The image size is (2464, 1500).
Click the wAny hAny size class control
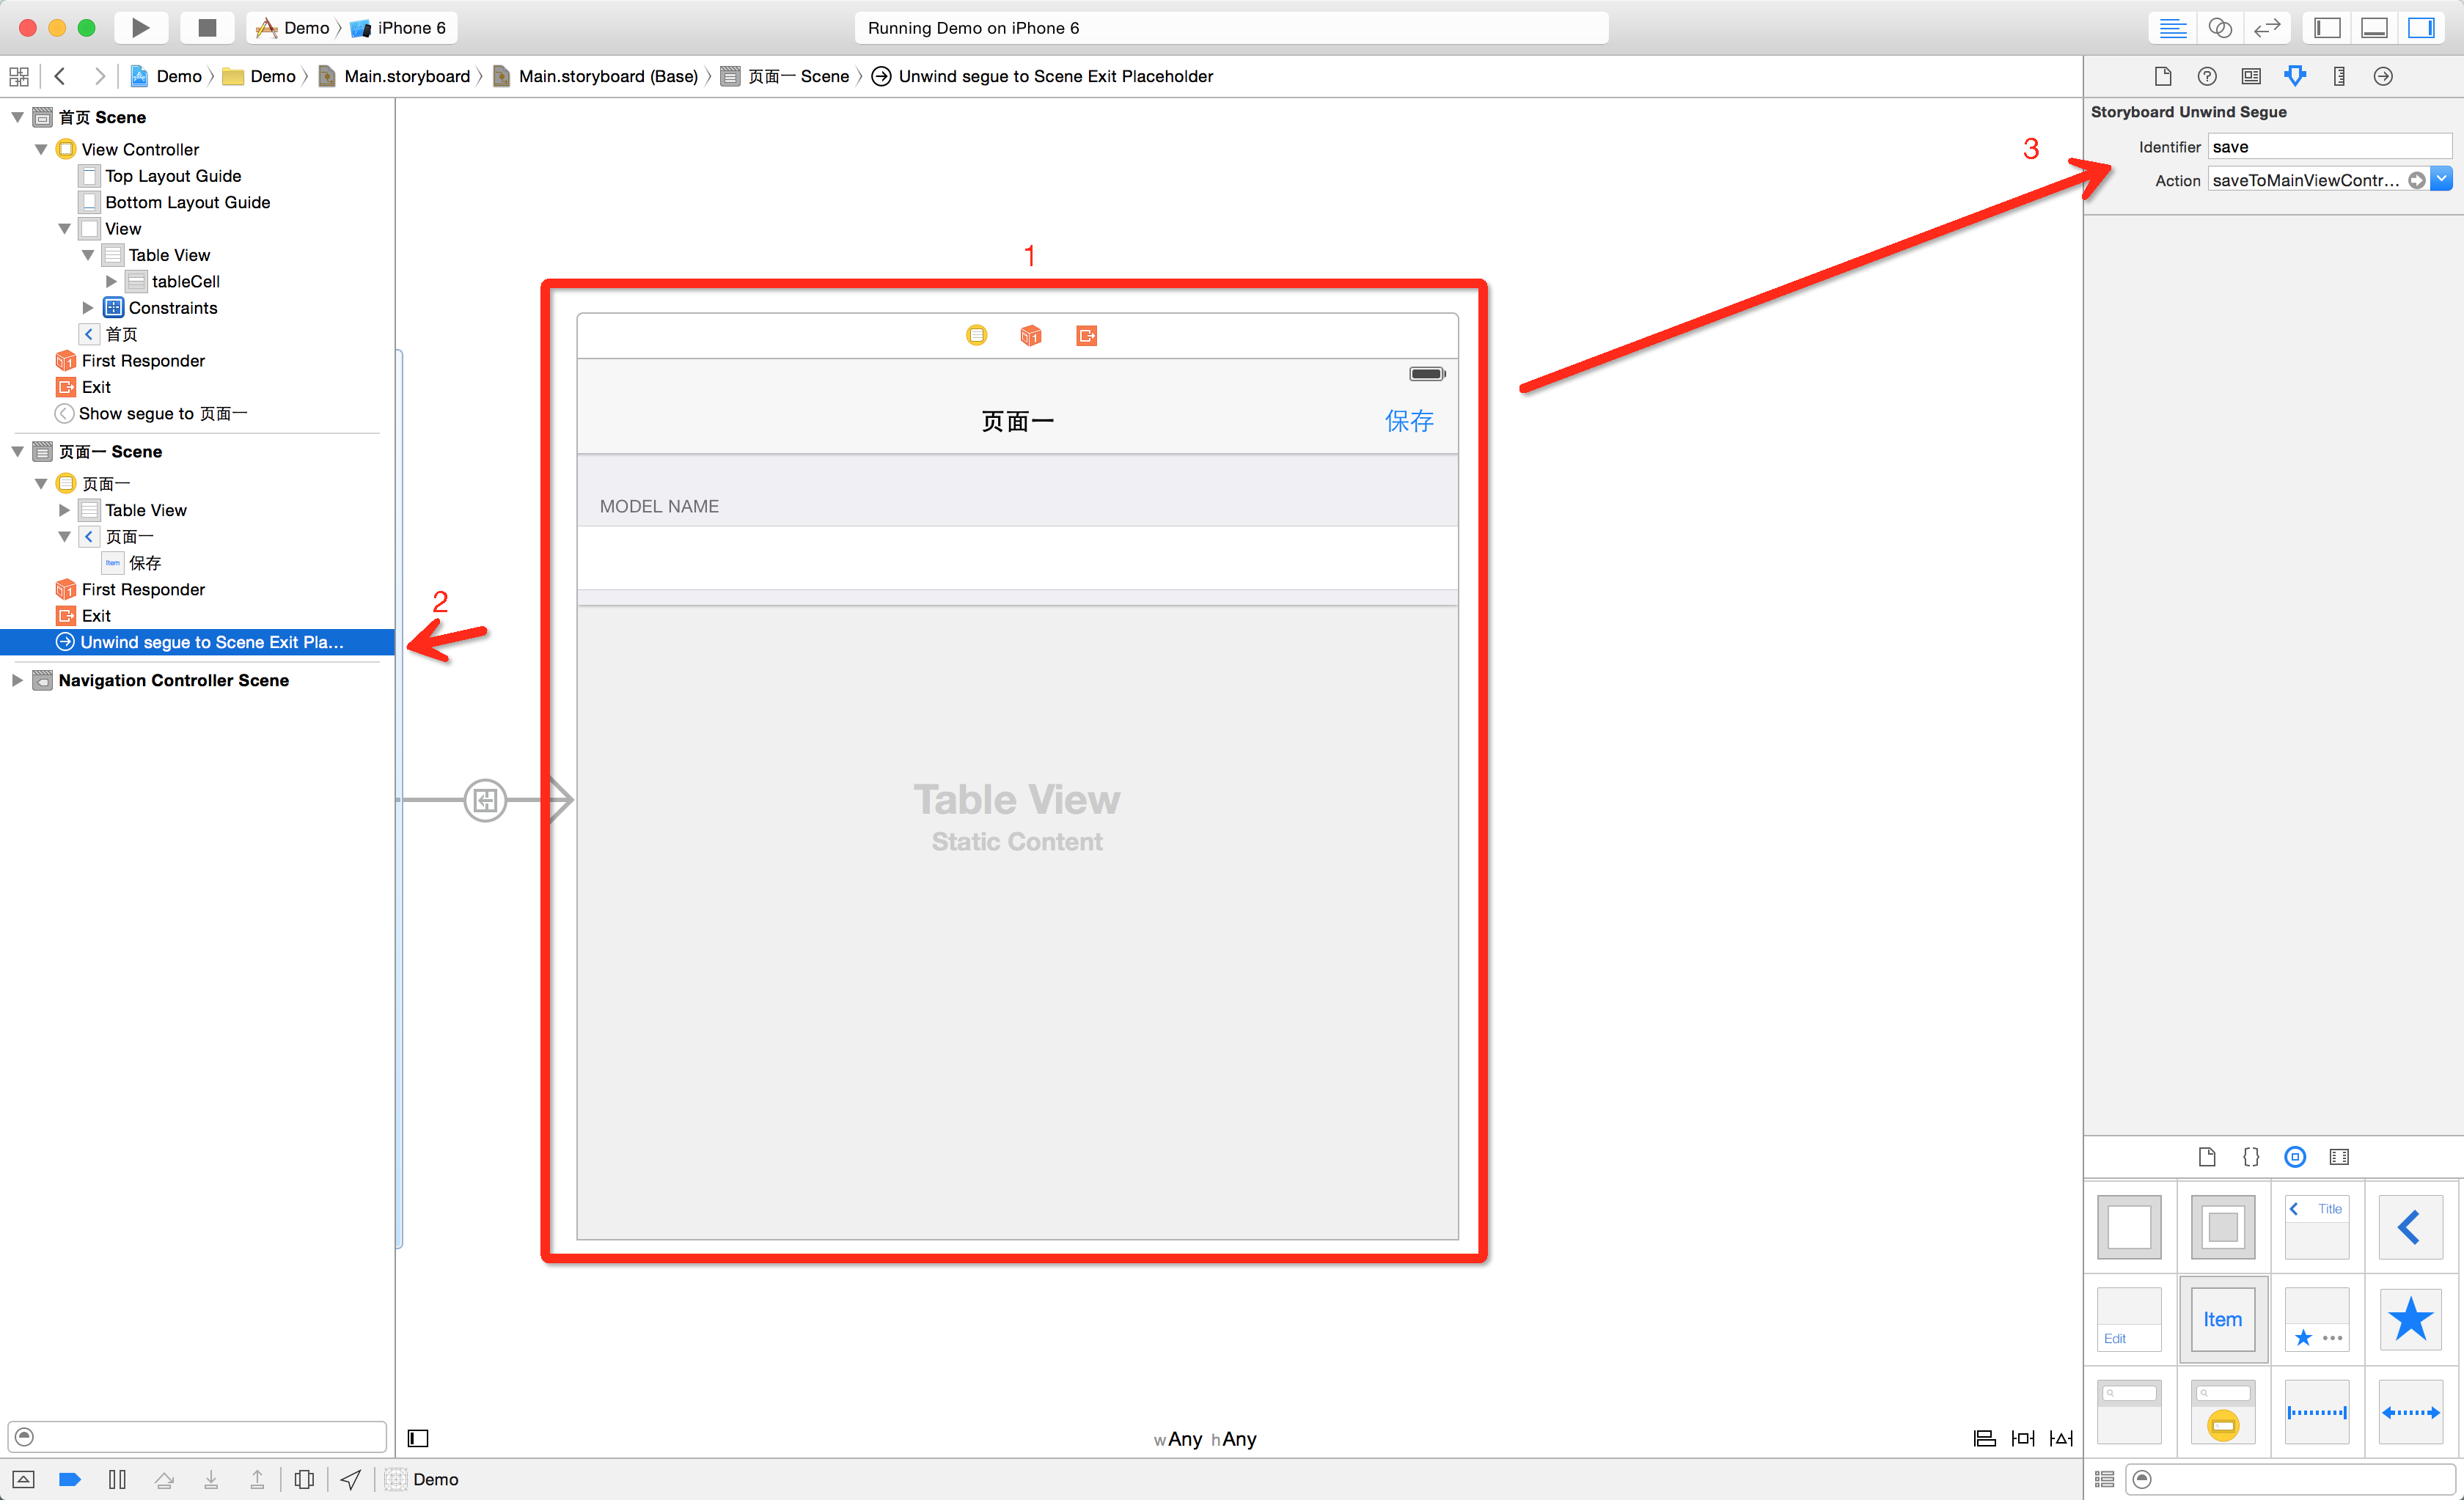pyautogui.click(x=1205, y=1439)
